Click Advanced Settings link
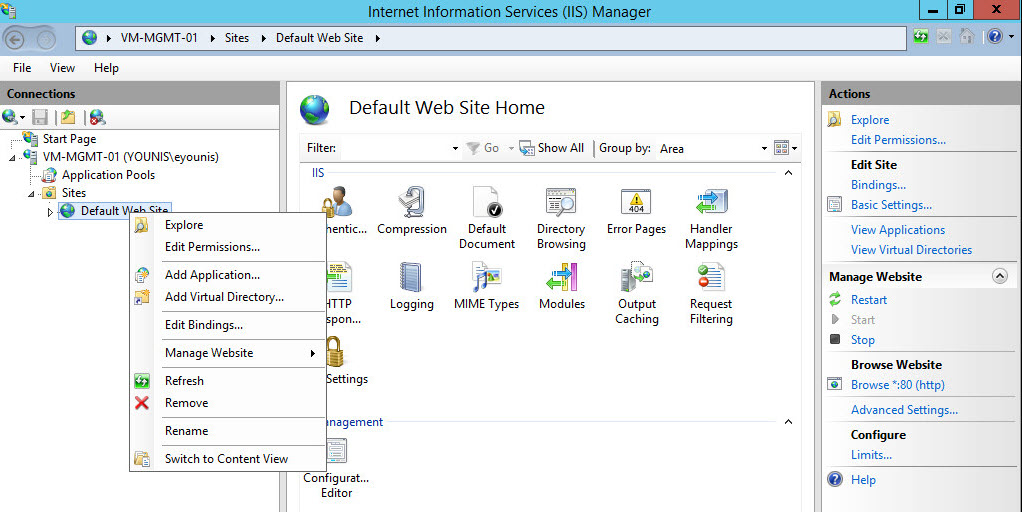This screenshot has width=1022, height=512. [904, 410]
